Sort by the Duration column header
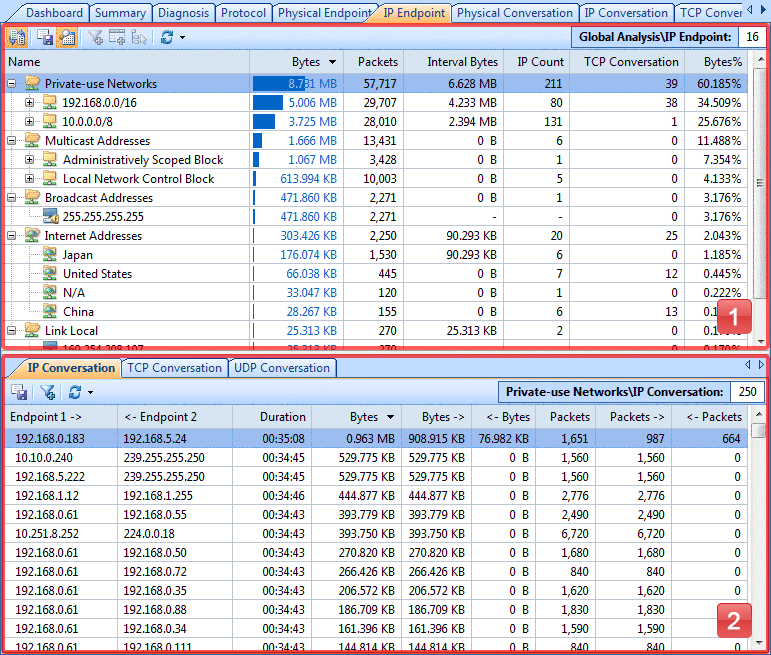Image resolution: width=771 pixels, height=655 pixels. tap(282, 417)
